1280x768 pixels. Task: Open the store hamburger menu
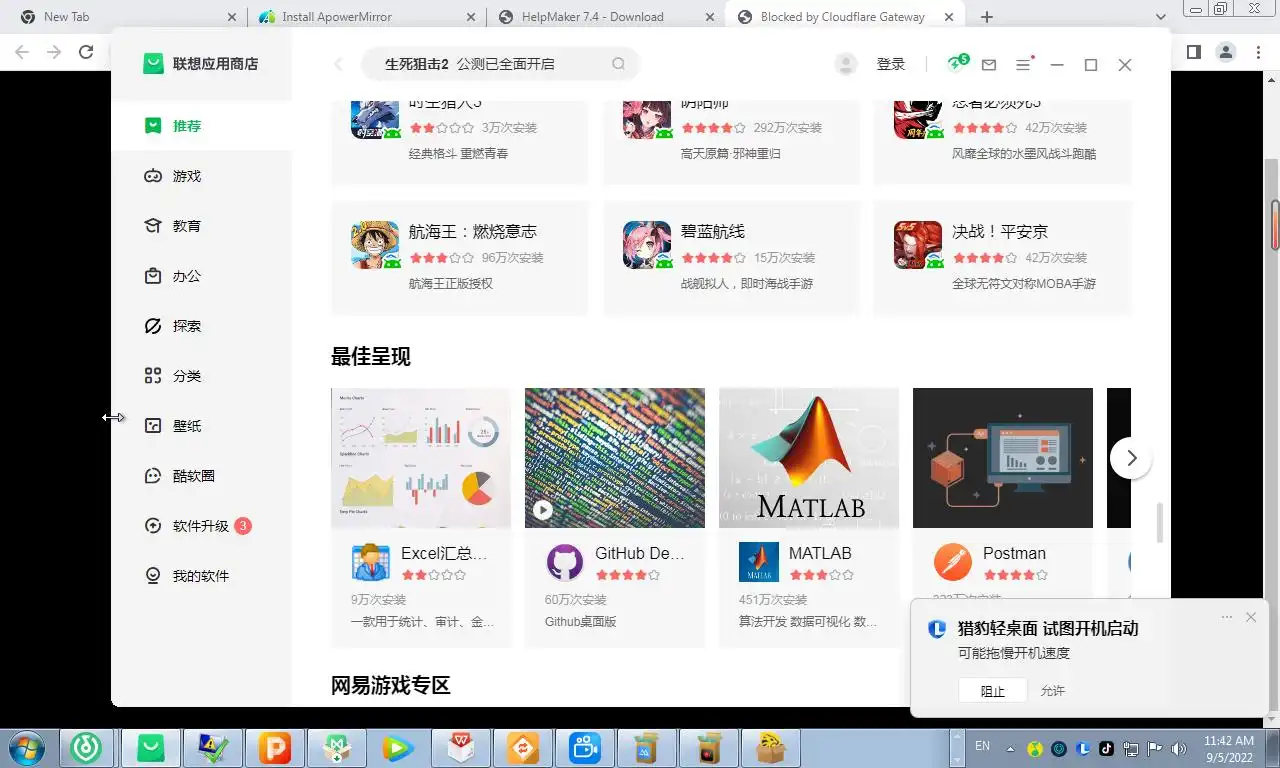(1023, 64)
